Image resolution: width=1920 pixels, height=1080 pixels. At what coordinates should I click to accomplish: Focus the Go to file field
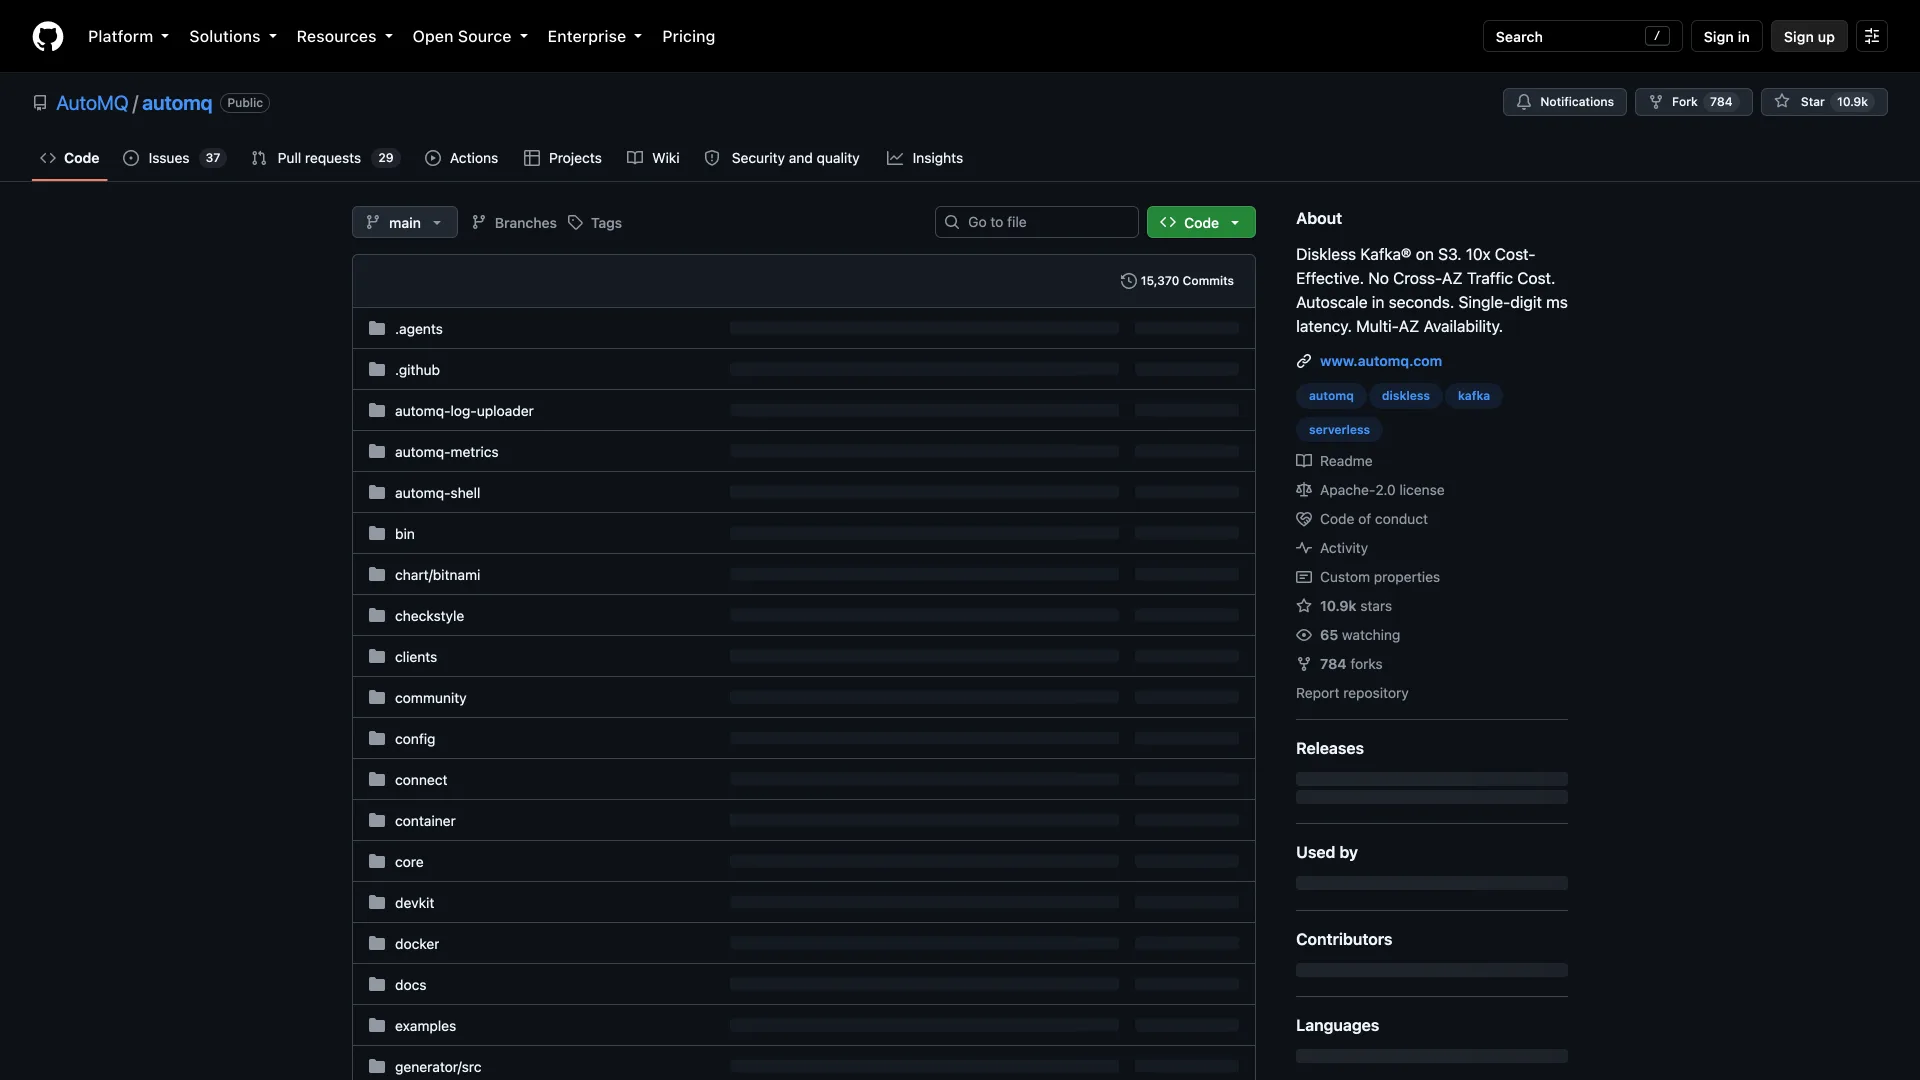[x=1037, y=222]
